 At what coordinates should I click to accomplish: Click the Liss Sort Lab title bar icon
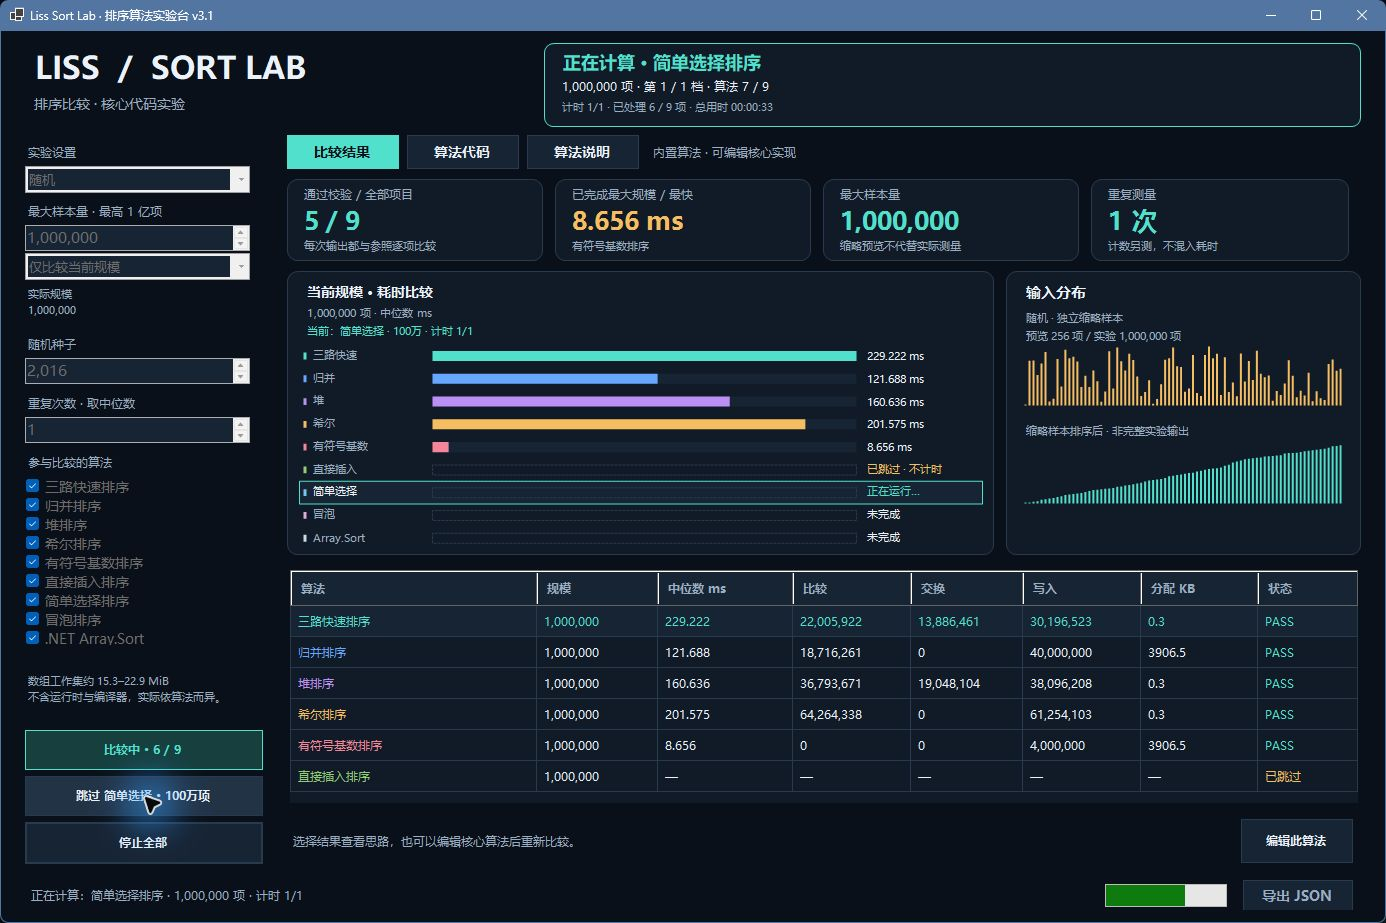click(x=16, y=15)
